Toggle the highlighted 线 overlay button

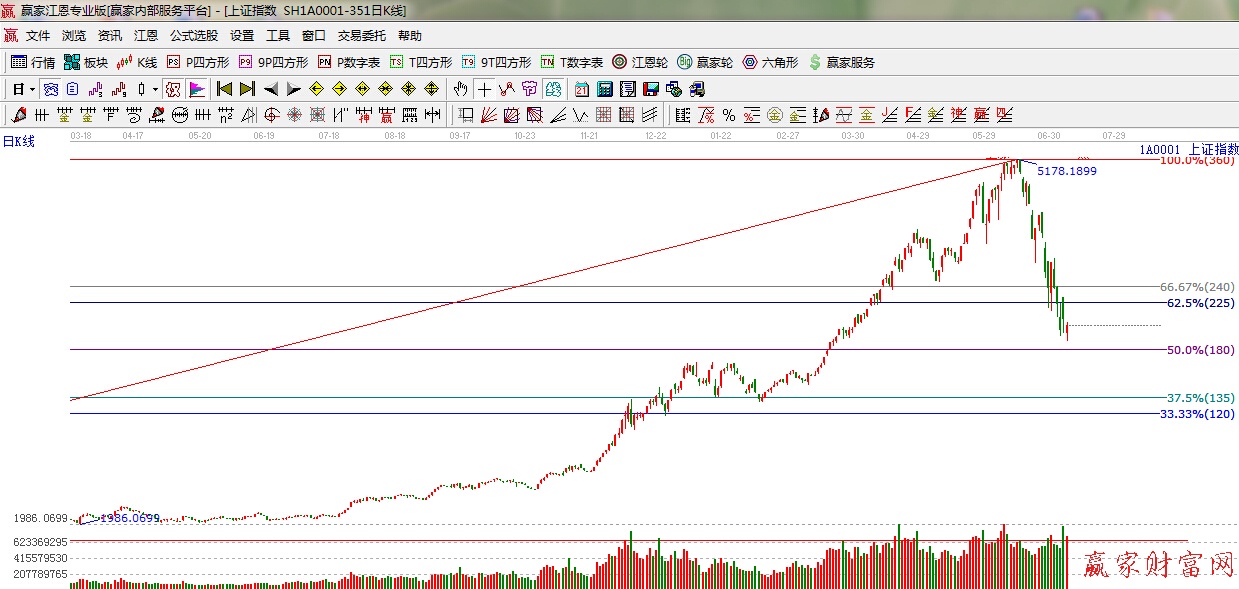click(172, 89)
